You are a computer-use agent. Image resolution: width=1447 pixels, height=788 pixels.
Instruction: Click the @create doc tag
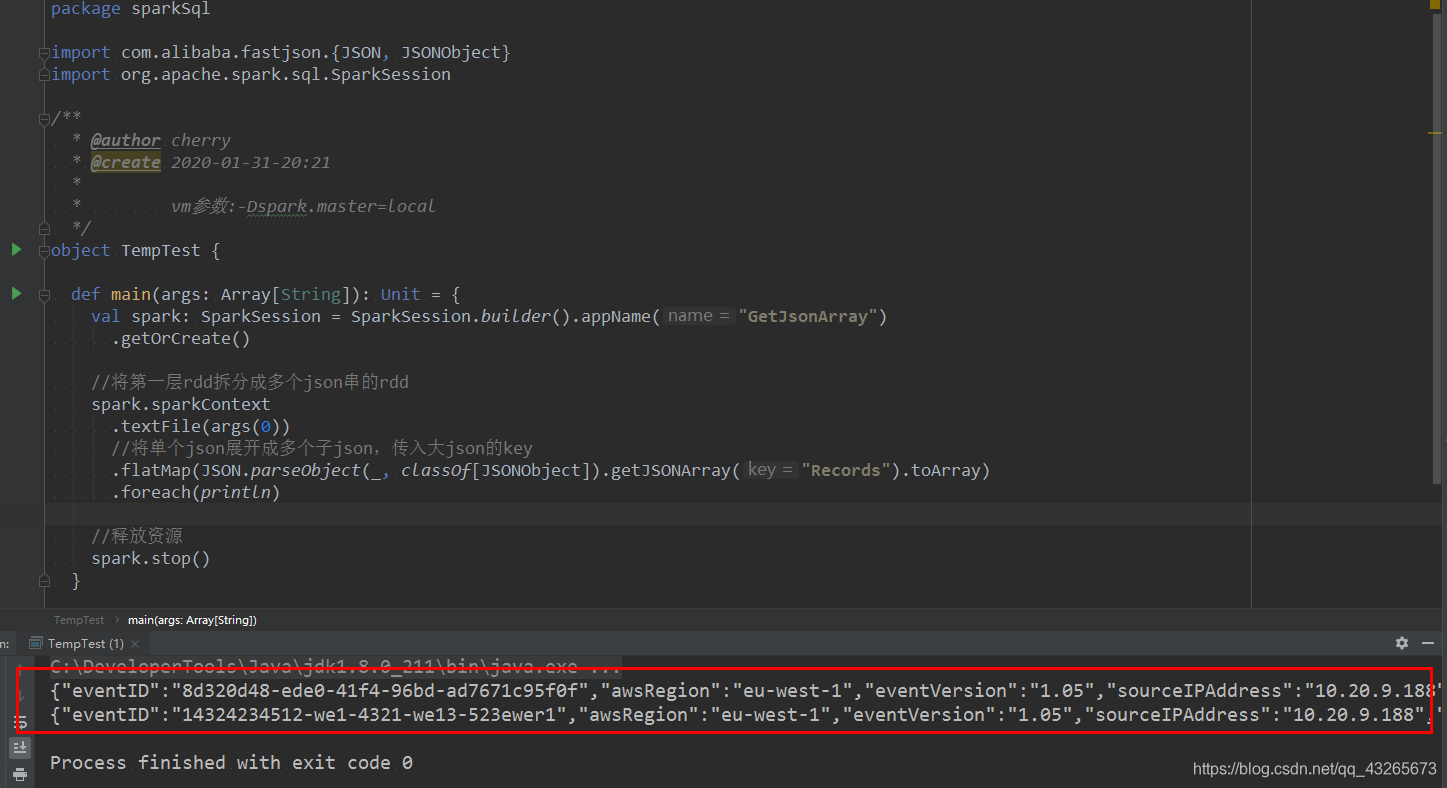125,162
